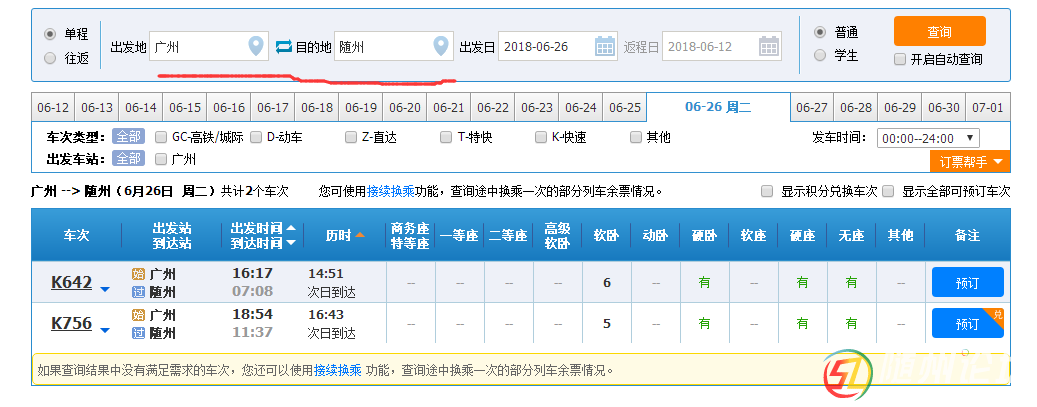Screen dimensions: 1037x407
Task: Expand K756 train stop details arrow
Action: tap(104, 330)
